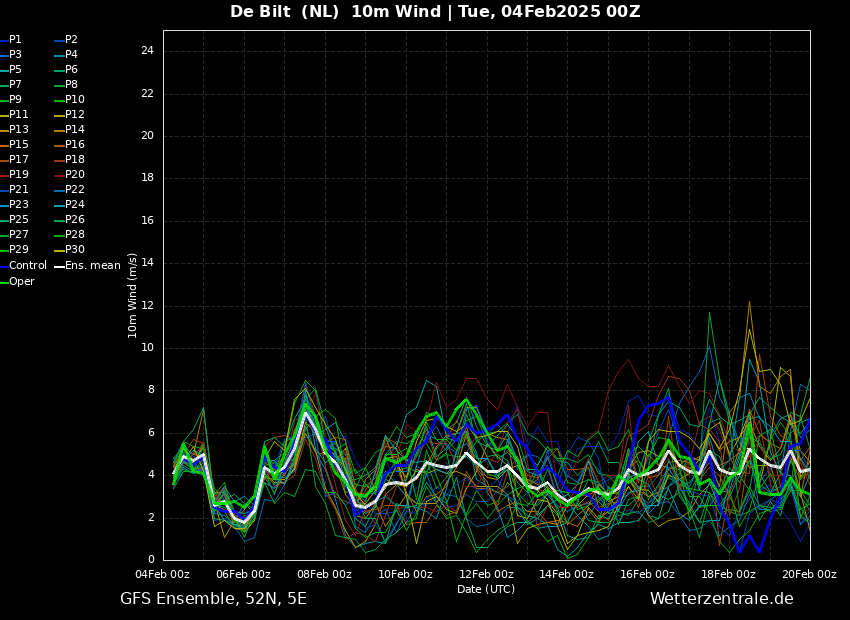Viewport: 850px width, 620px height.
Task: Click the 10m Wind (m/s) axis title
Action: click(x=133, y=295)
